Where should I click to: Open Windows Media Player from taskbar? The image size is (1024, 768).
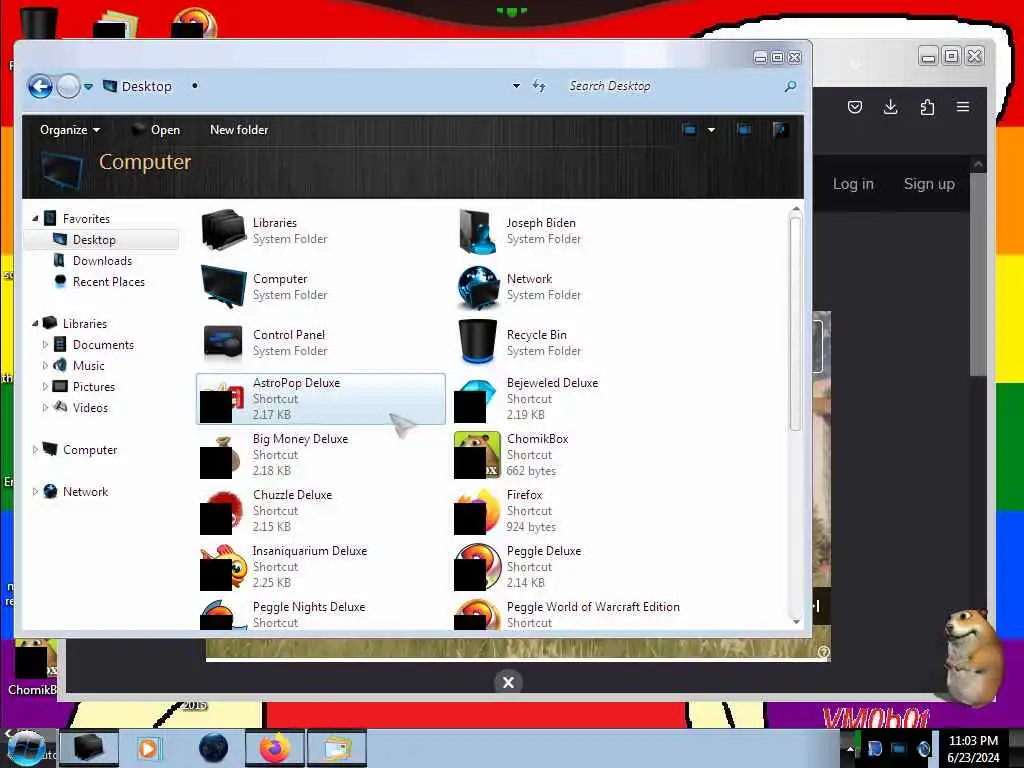[148, 748]
